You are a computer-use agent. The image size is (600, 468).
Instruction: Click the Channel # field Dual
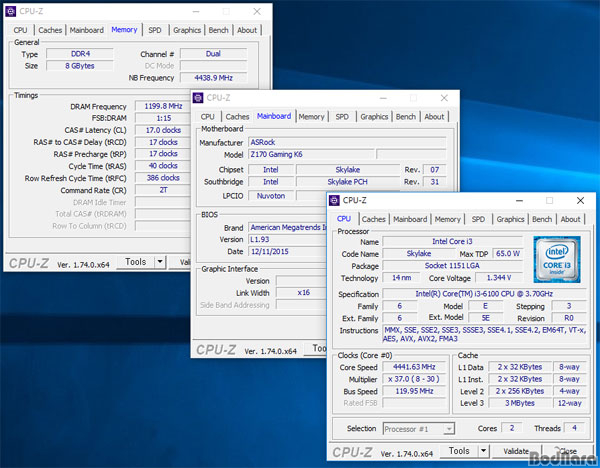tap(214, 54)
